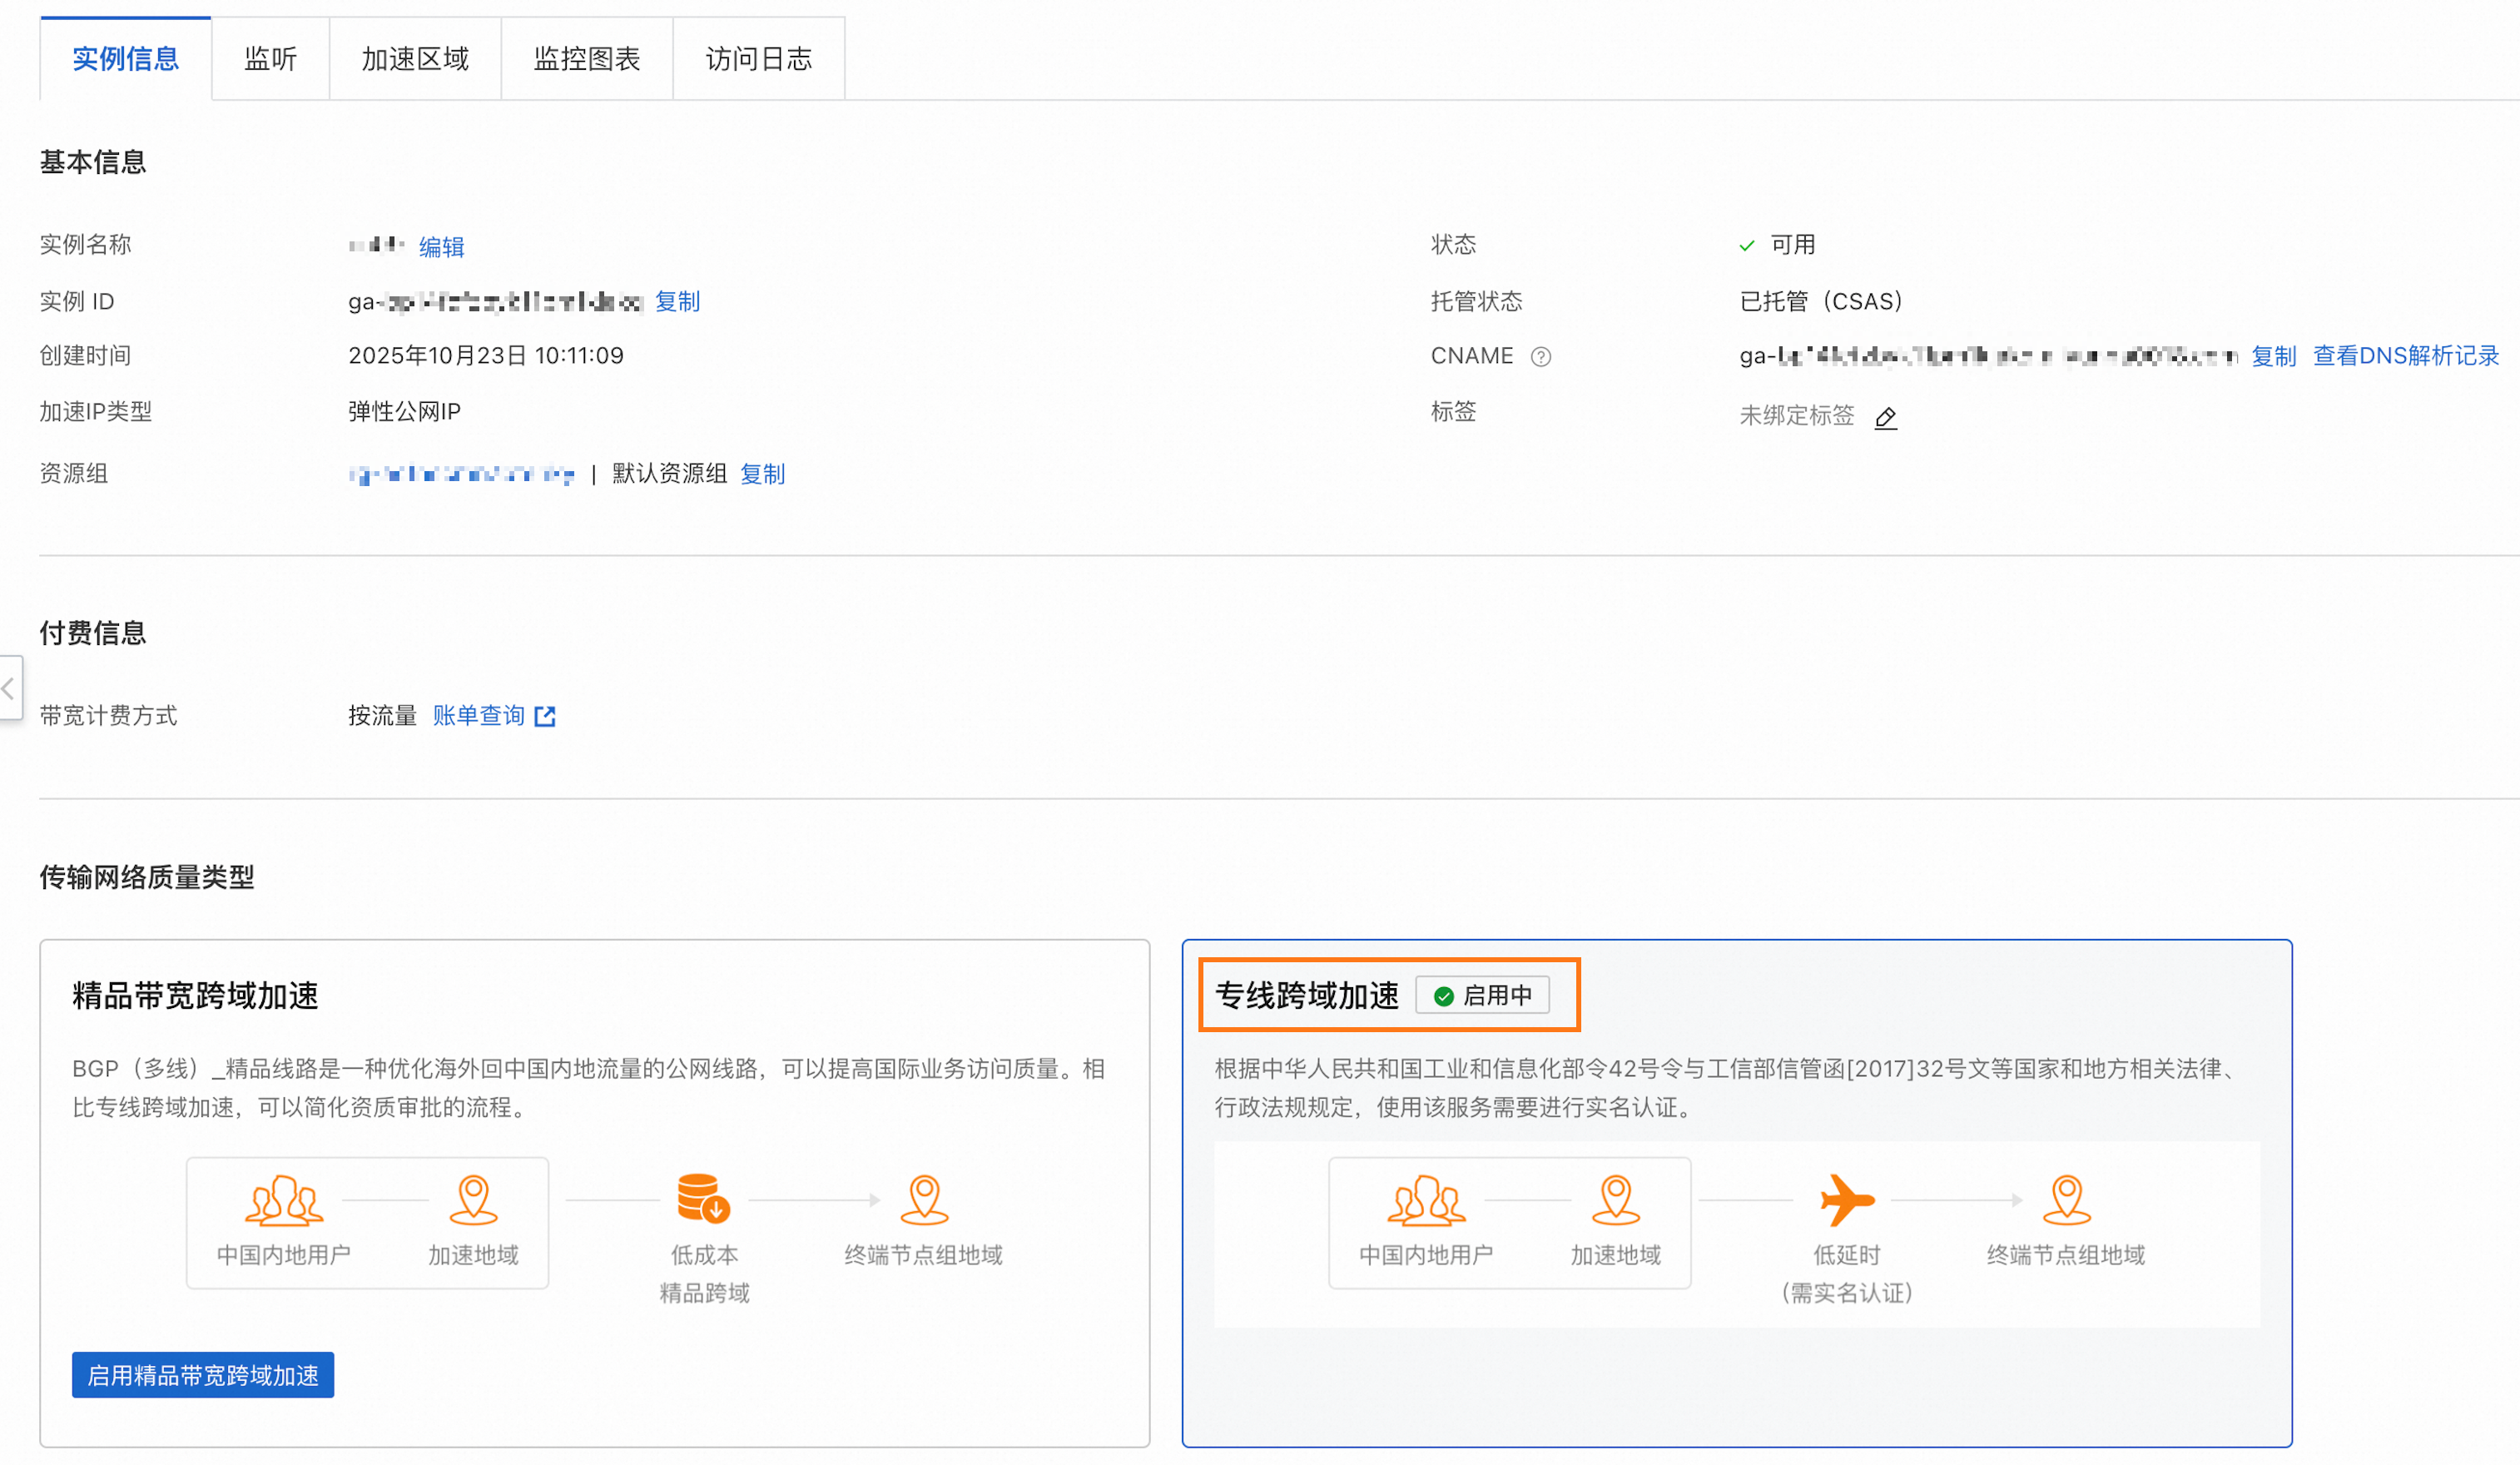Go to the 访问日志 tab
The width and height of the screenshot is (2520, 1465).
tap(758, 59)
